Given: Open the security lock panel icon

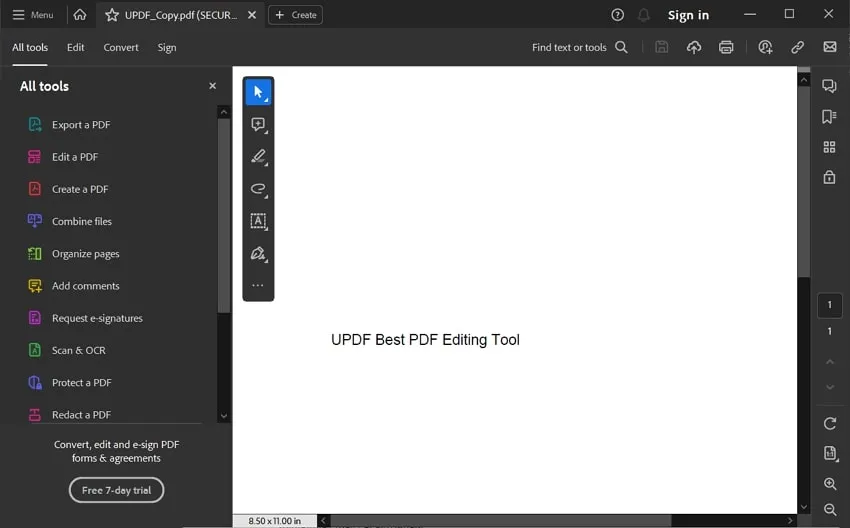Looking at the screenshot, I should (x=829, y=177).
